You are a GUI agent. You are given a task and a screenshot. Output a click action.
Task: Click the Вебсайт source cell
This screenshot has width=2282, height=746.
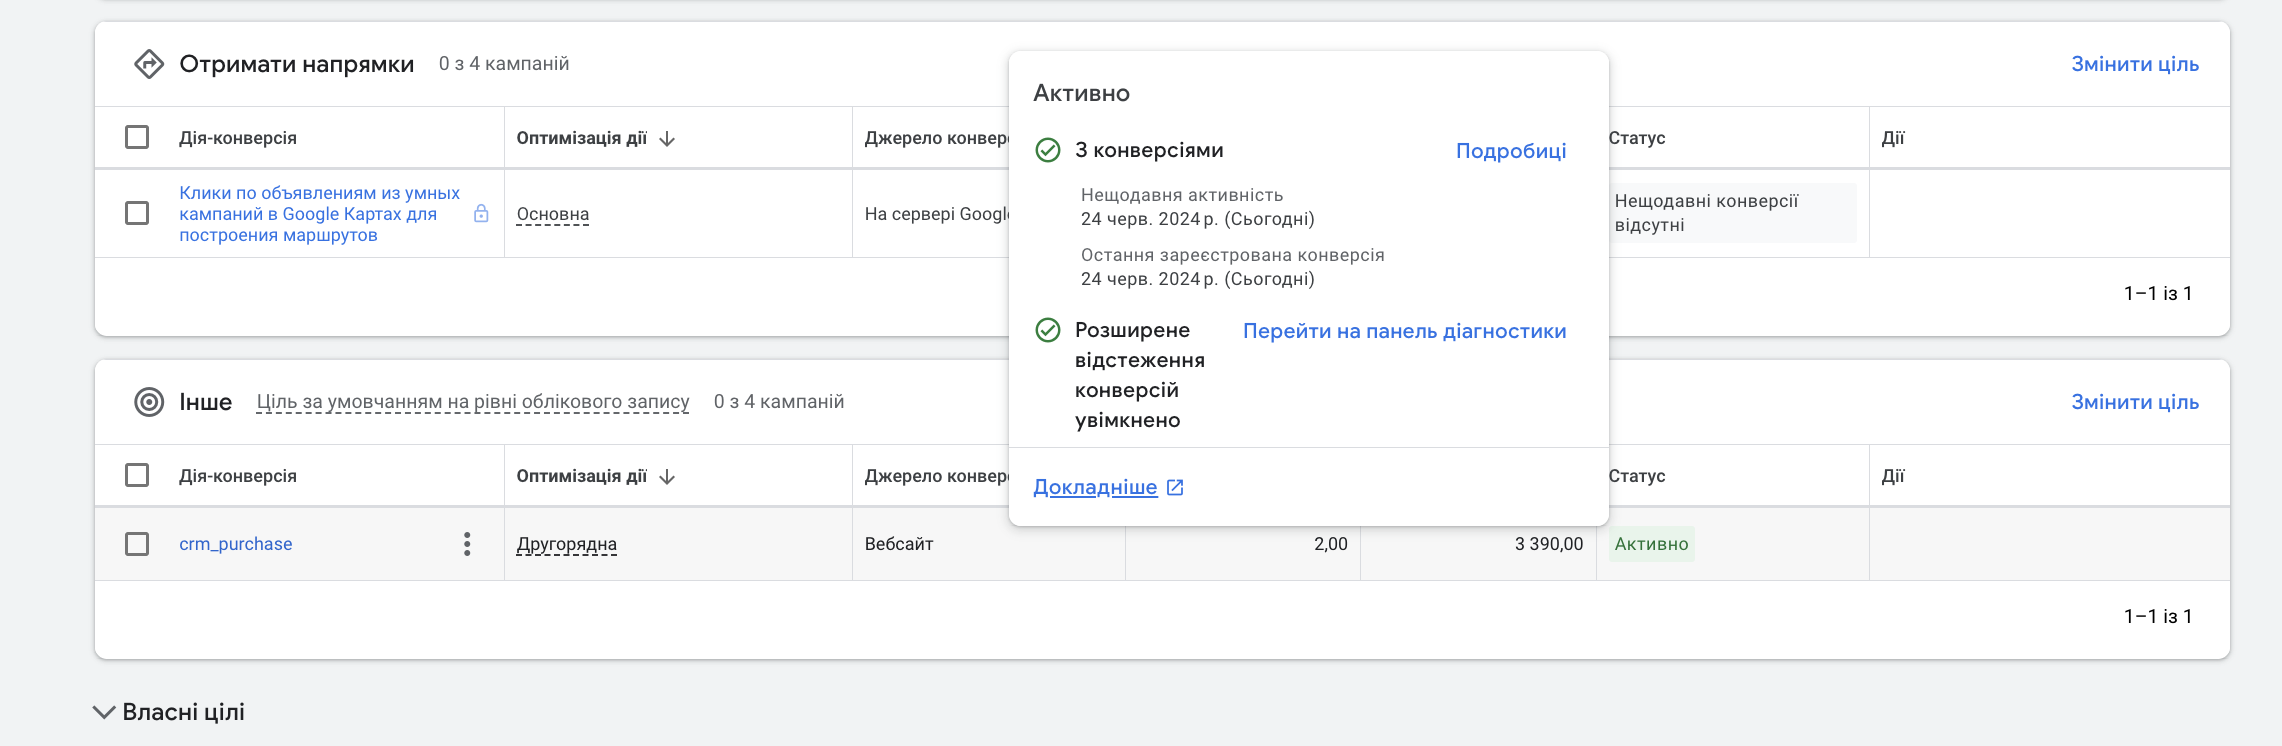(x=899, y=544)
